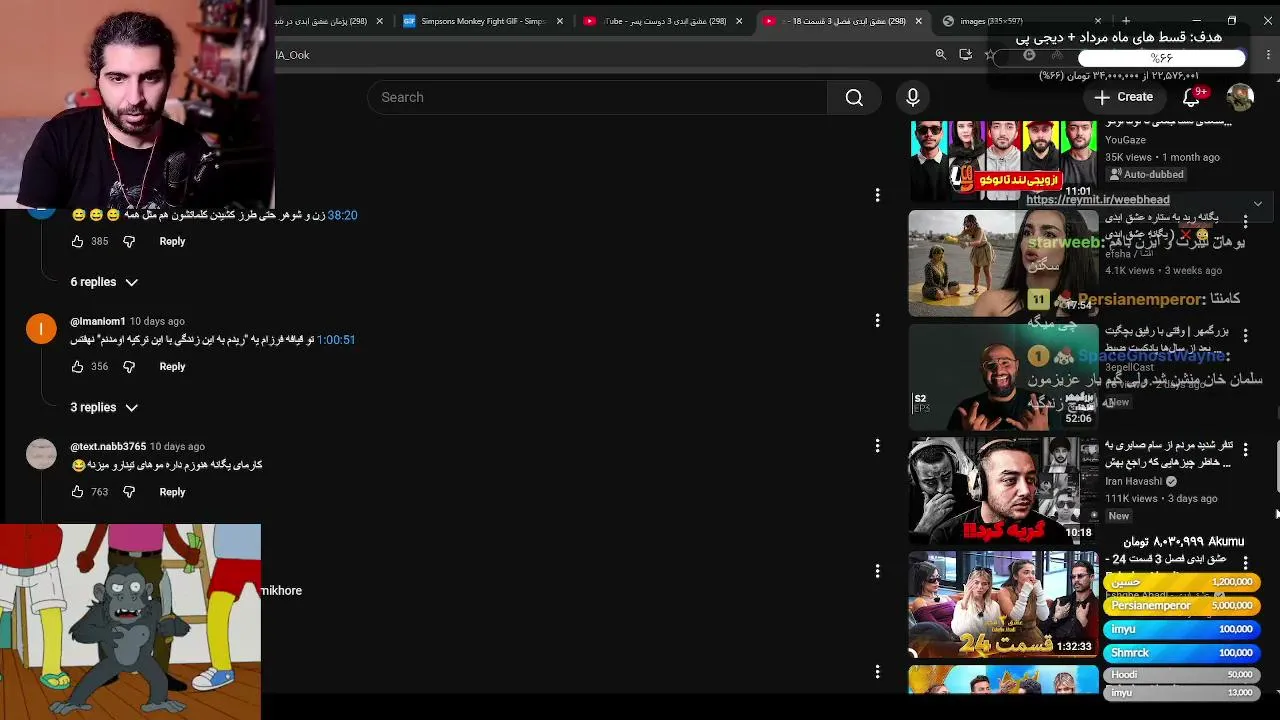Open the 3epellCast video thumbnail, 52:06
1280x720 pixels.
pos(1003,376)
